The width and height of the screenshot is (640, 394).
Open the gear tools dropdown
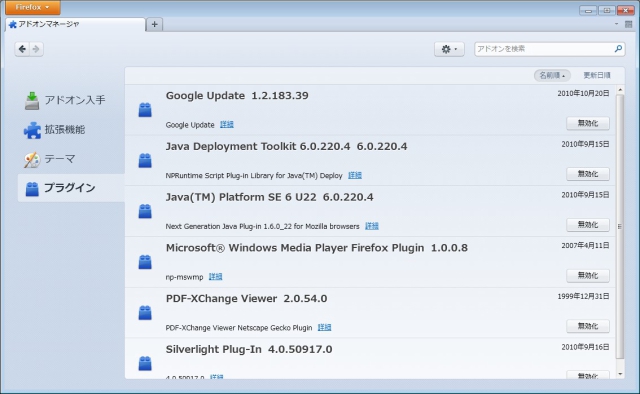click(449, 49)
